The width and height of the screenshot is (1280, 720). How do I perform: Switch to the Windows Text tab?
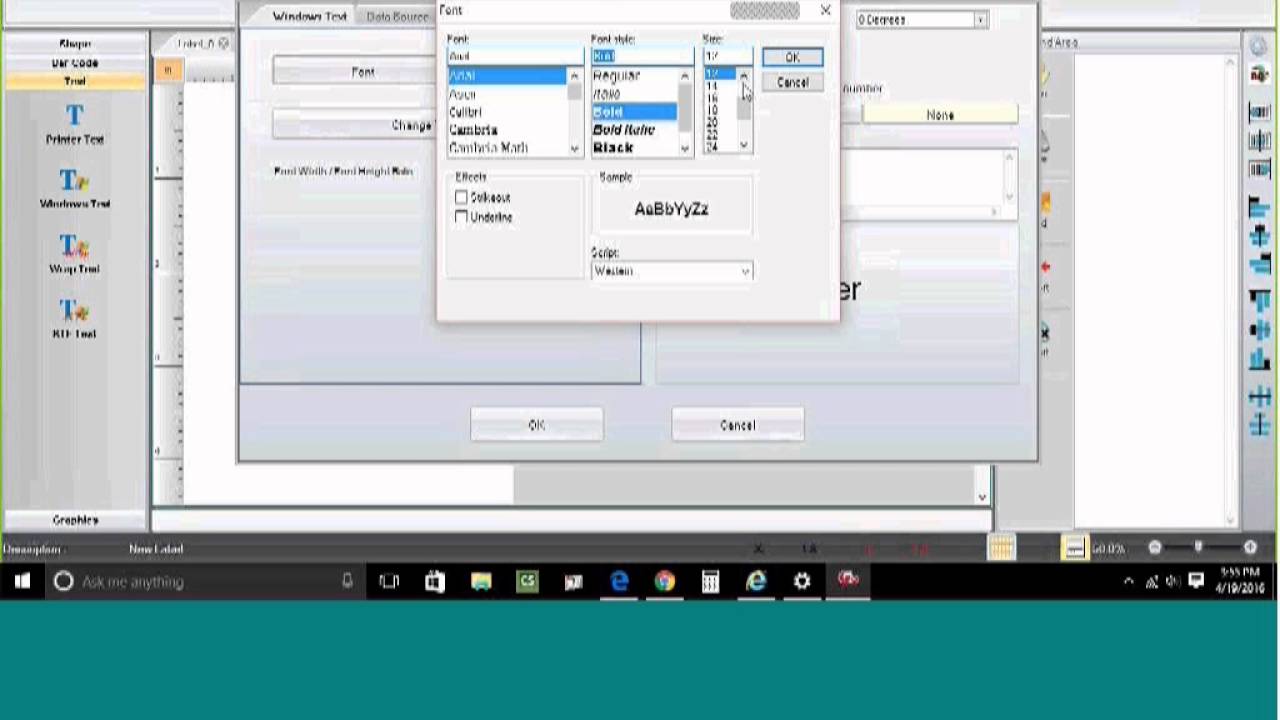pyautogui.click(x=309, y=17)
